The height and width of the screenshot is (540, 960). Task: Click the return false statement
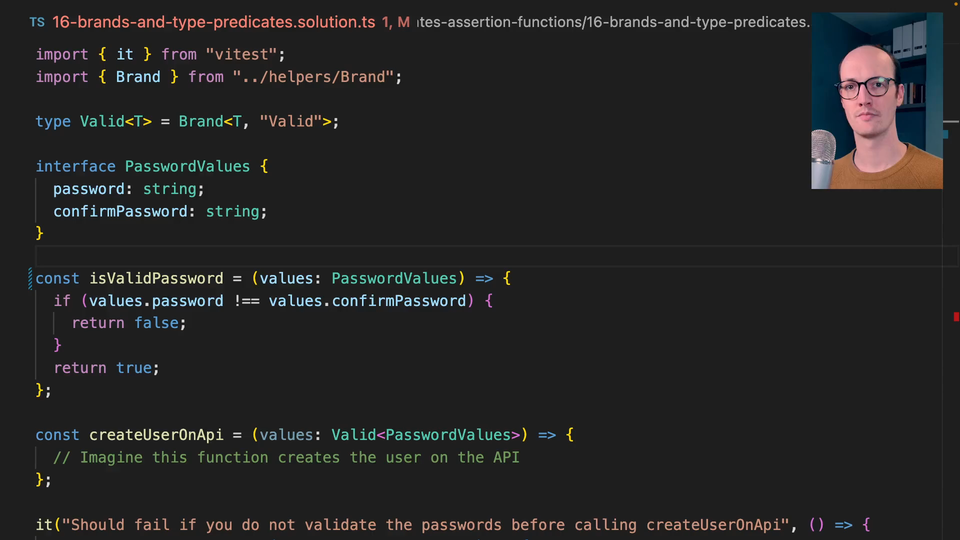point(128,323)
